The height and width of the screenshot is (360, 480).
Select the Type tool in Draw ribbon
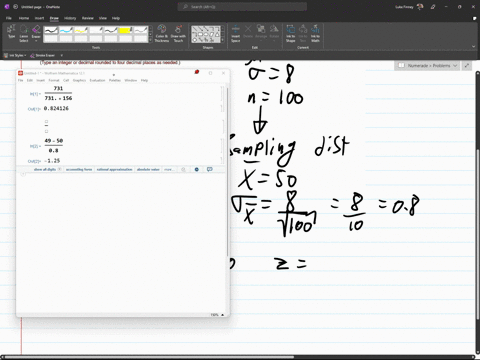coord(11,32)
